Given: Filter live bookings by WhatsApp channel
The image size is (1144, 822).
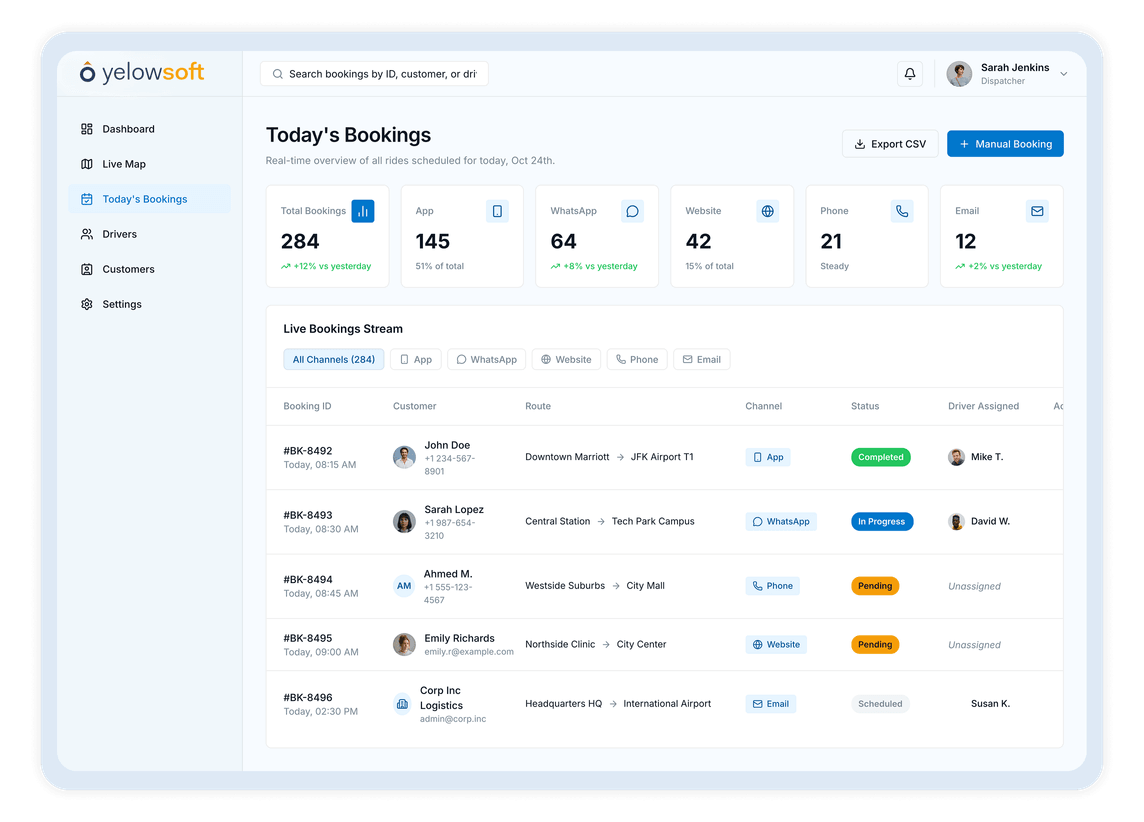Looking at the screenshot, I should click(x=487, y=359).
